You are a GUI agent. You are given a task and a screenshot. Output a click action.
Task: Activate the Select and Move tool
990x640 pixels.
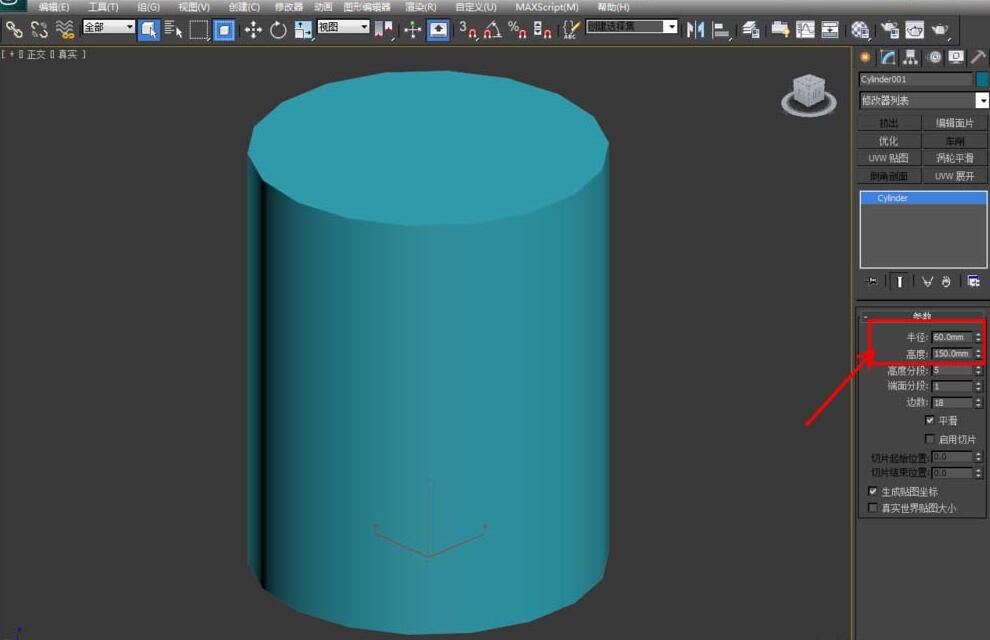(x=253, y=30)
